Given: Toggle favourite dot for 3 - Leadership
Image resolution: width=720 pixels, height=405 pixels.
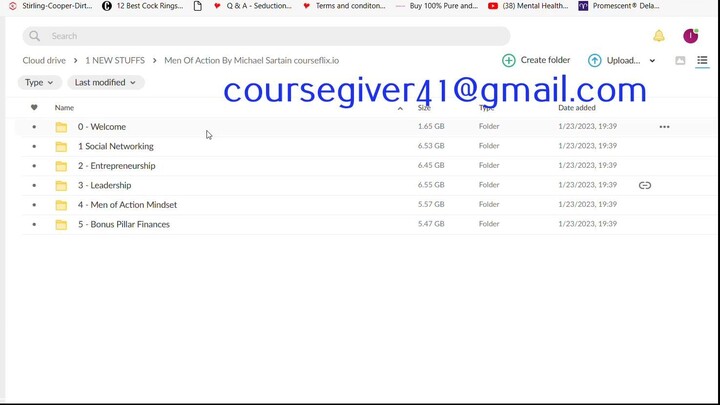Looking at the screenshot, I should [x=34, y=186].
